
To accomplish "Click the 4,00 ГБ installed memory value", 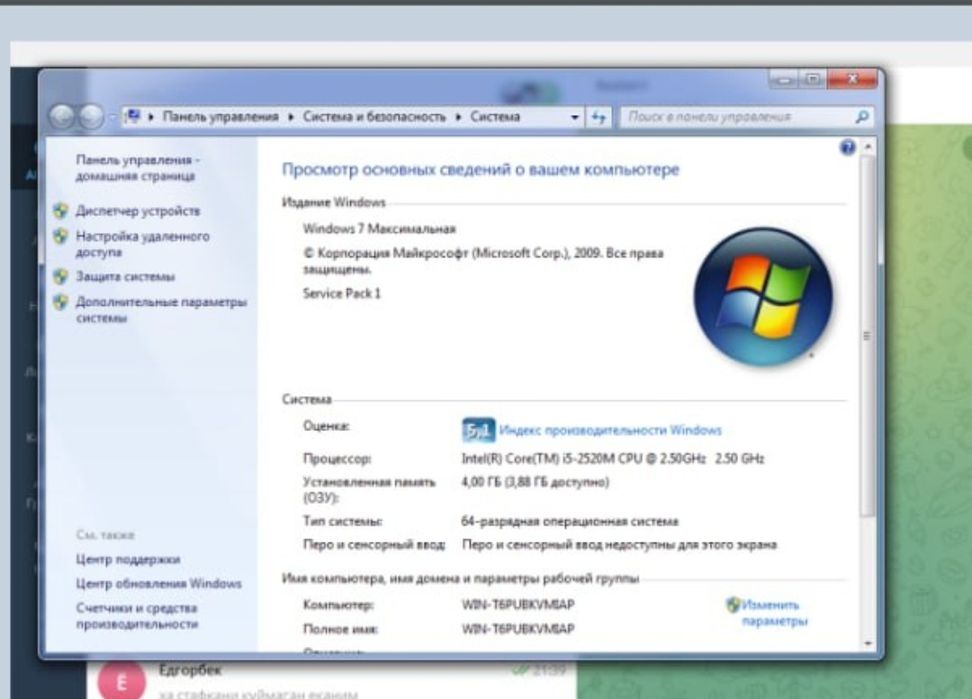I will pos(535,481).
